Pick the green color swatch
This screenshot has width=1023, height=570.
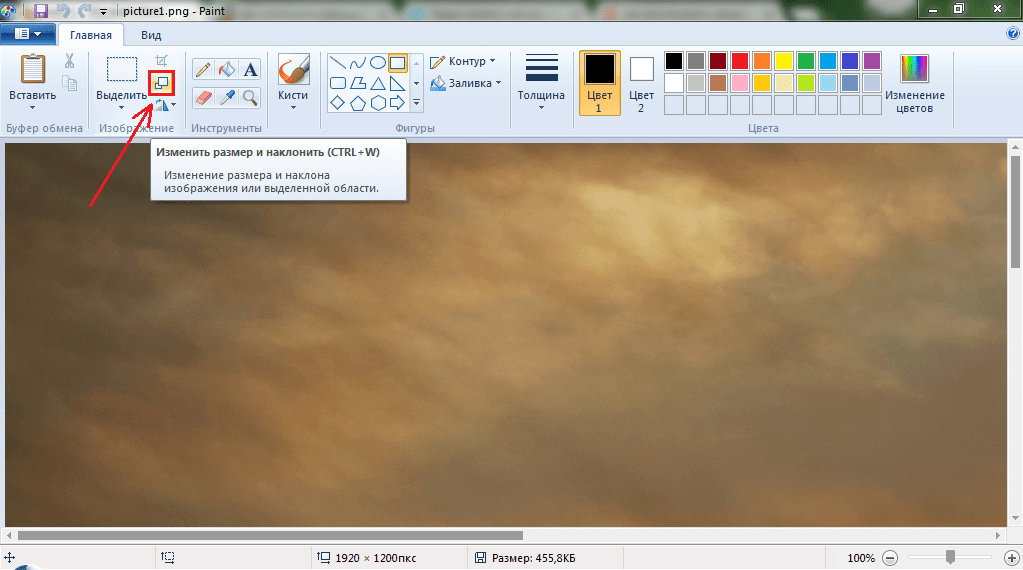(806, 61)
